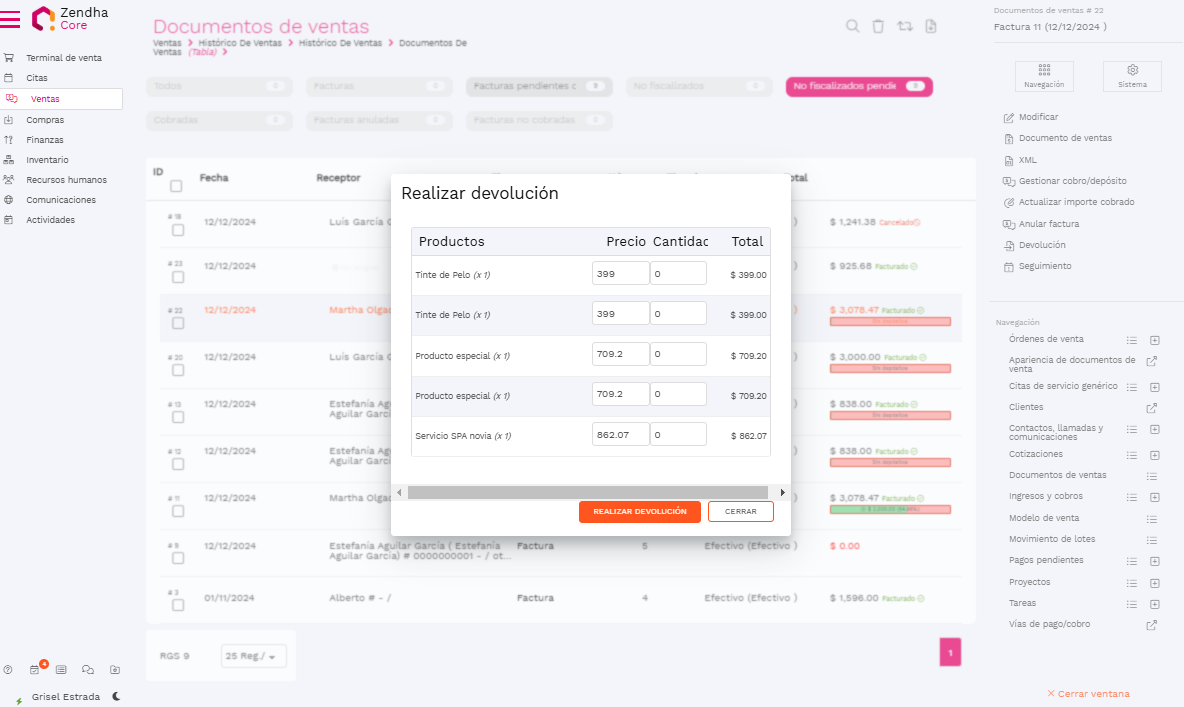Click the hamburger menu icon
Viewport: 1184px width, 707px height.
coord(10,18)
